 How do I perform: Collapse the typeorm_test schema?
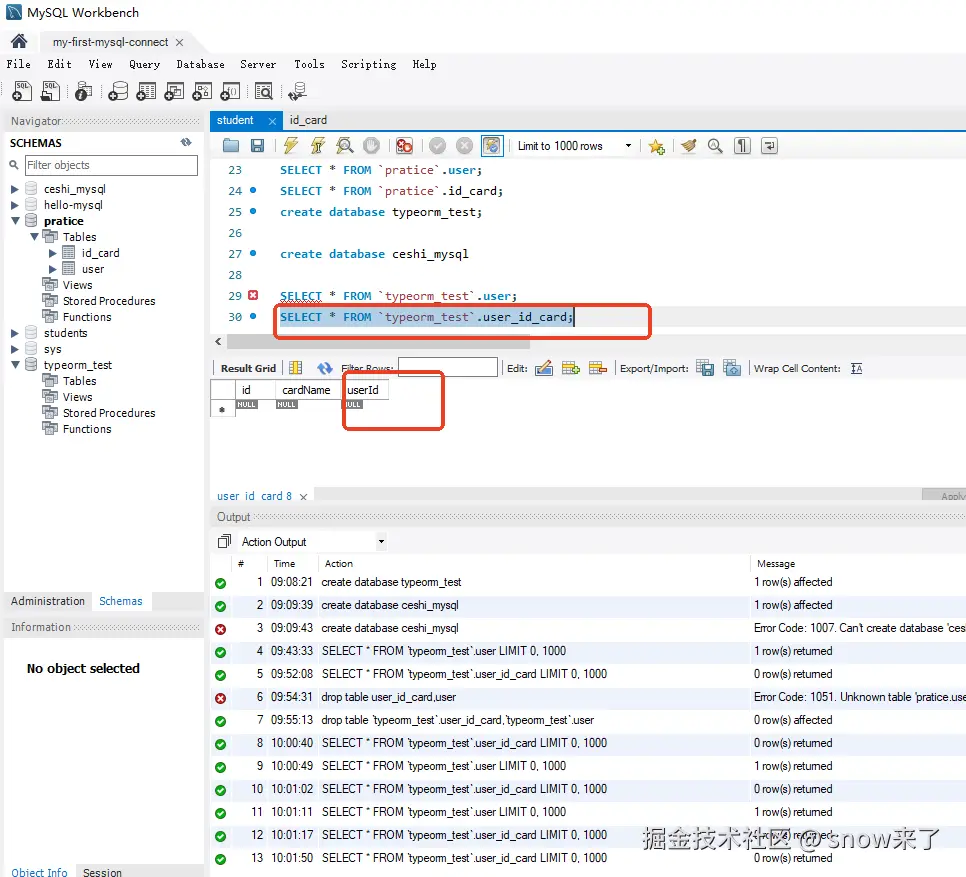15,365
